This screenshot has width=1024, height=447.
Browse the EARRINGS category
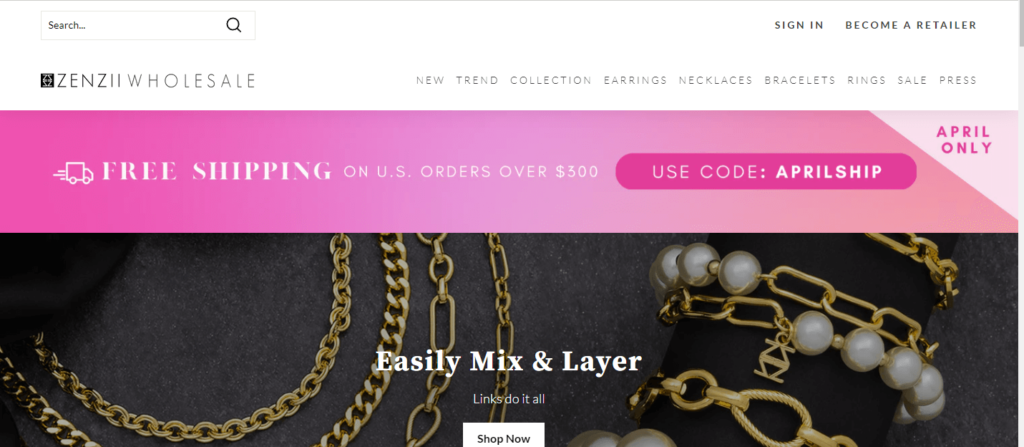tap(635, 80)
